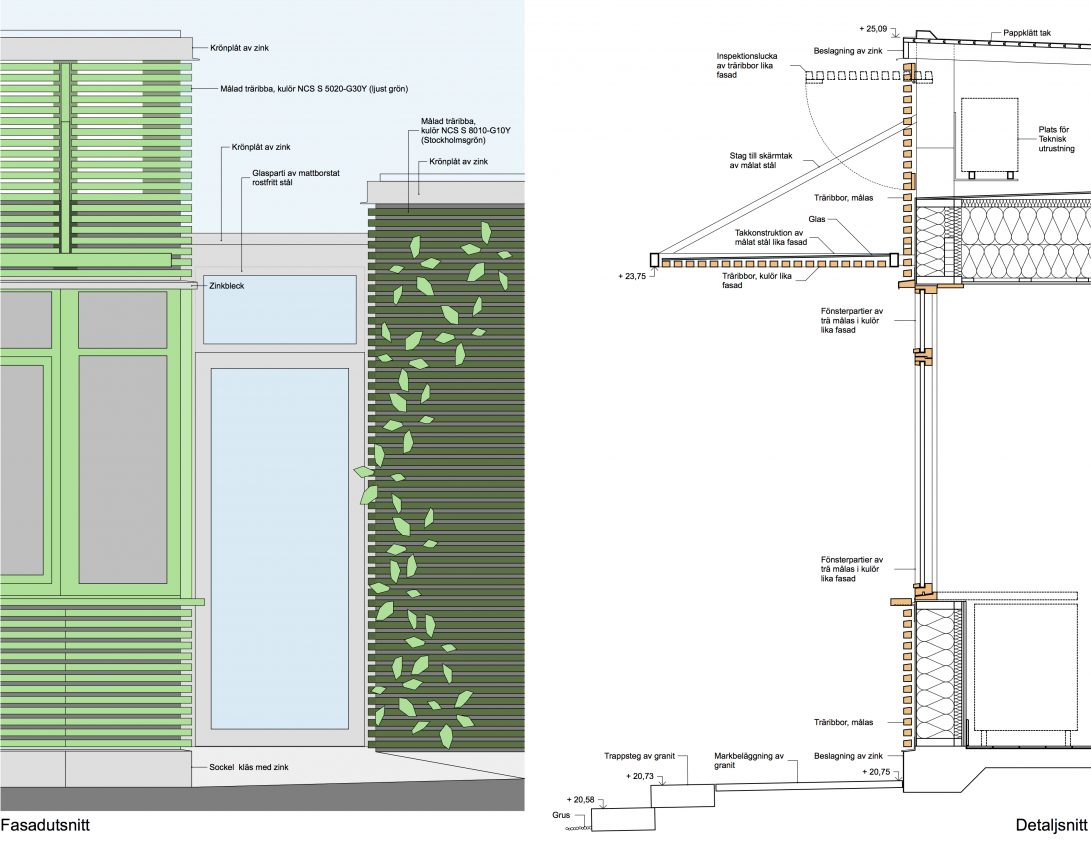
Task: Select the 'NCS S 8010-G10Y (Stockholmsgrön)' annotation
Action: 465,130
